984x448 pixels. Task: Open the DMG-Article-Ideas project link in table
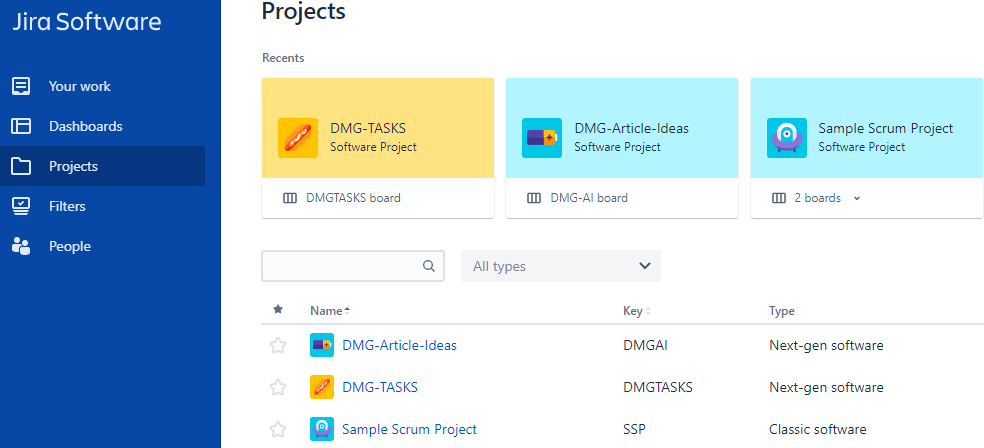[399, 345]
